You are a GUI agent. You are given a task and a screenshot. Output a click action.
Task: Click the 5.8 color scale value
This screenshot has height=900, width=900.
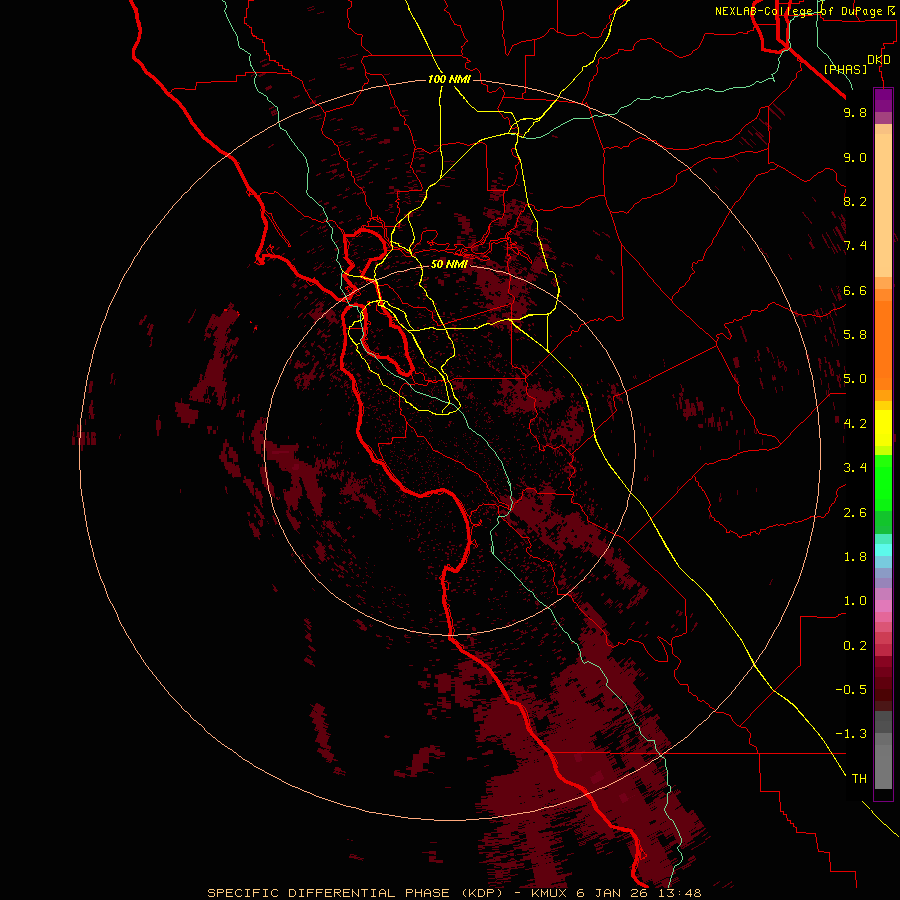pyautogui.click(x=855, y=335)
